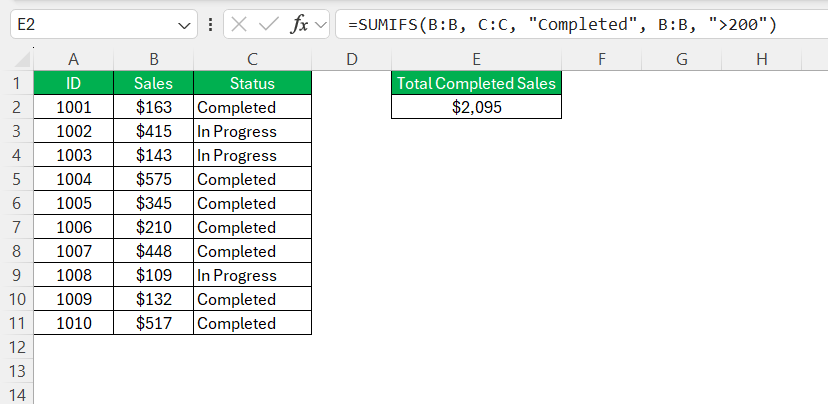This screenshot has width=828, height=404.
Task: Click the Status header cell
Action: click(252, 83)
